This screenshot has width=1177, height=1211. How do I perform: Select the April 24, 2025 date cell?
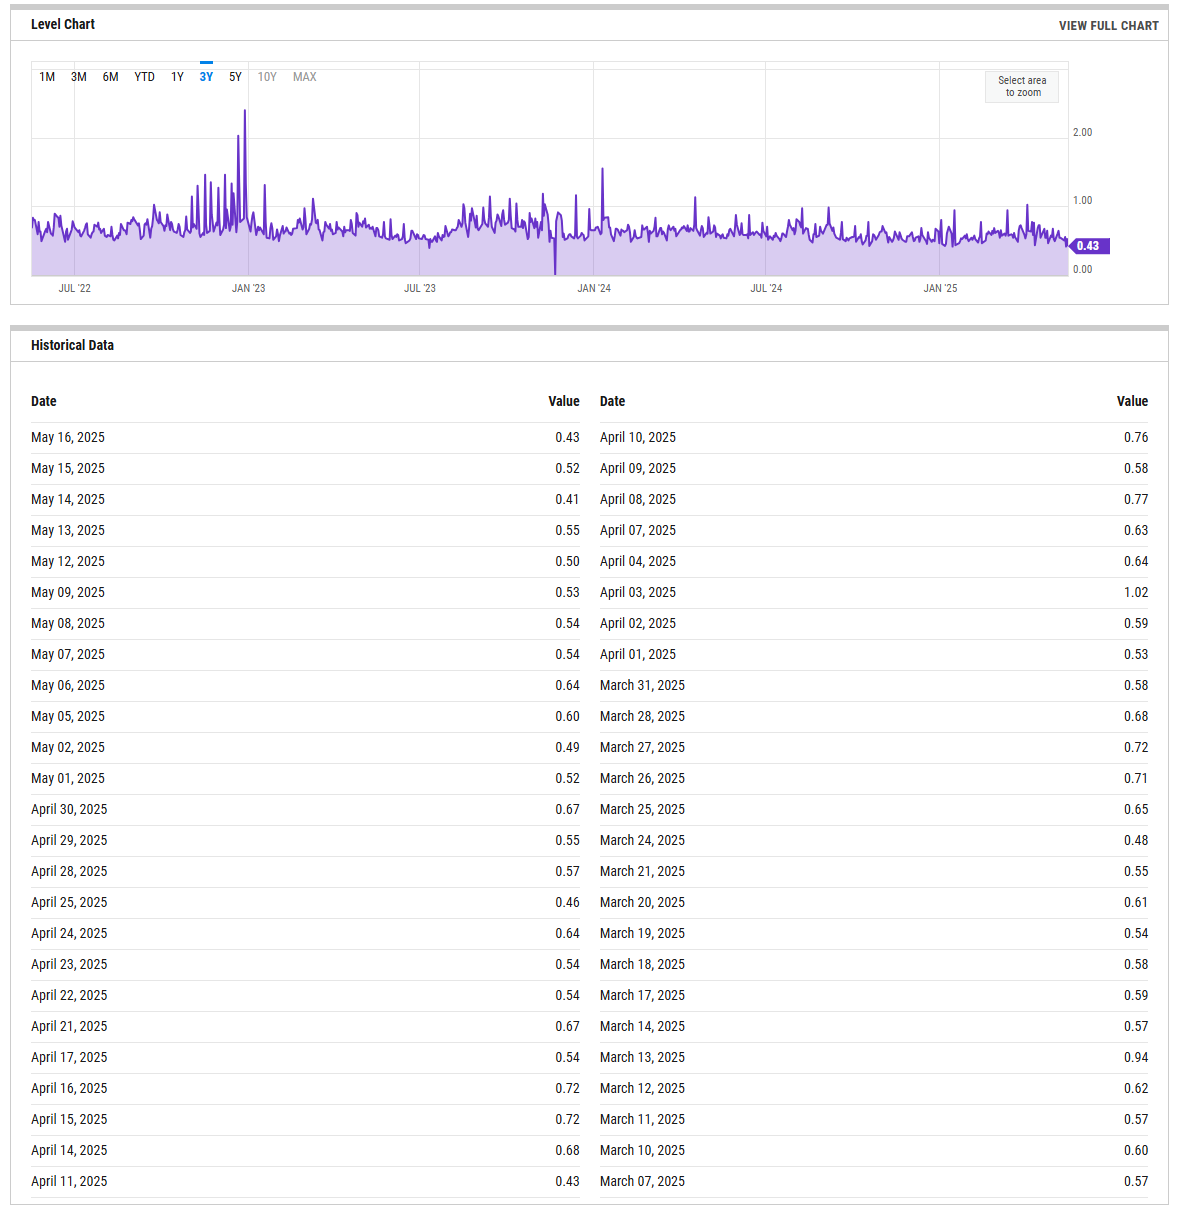coord(69,933)
